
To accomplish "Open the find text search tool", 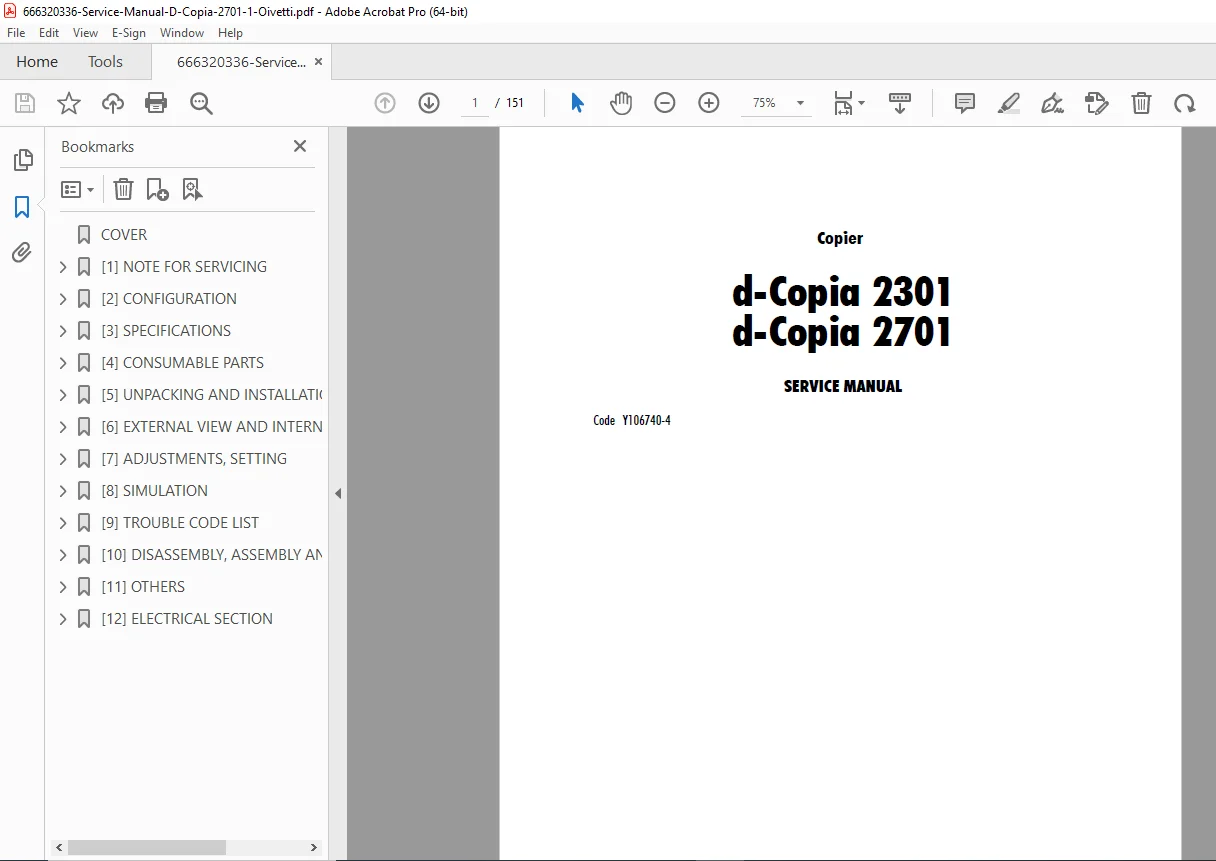I will pyautogui.click(x=201, y=103).
